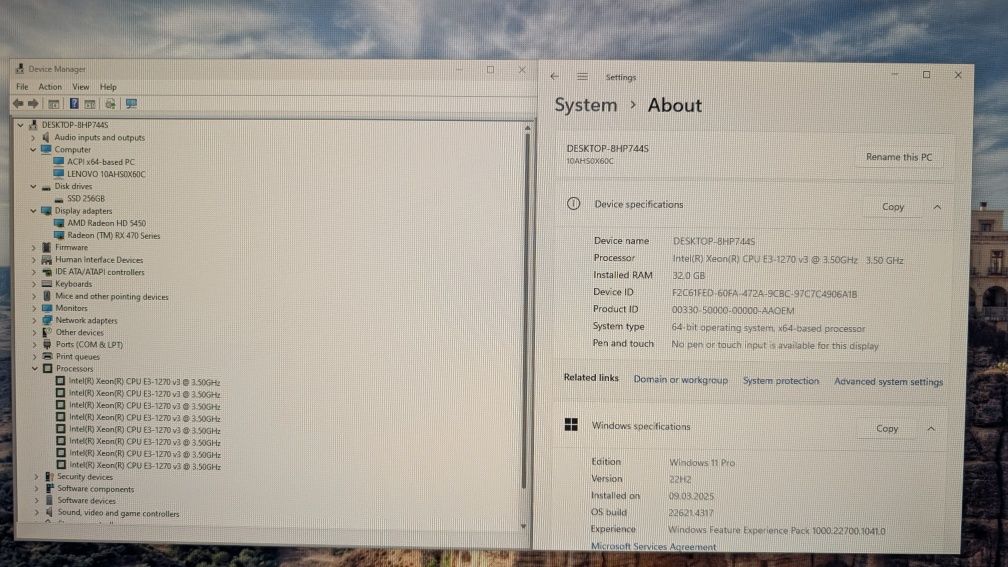Maximize the Settings window

click(x=926, y=75)
